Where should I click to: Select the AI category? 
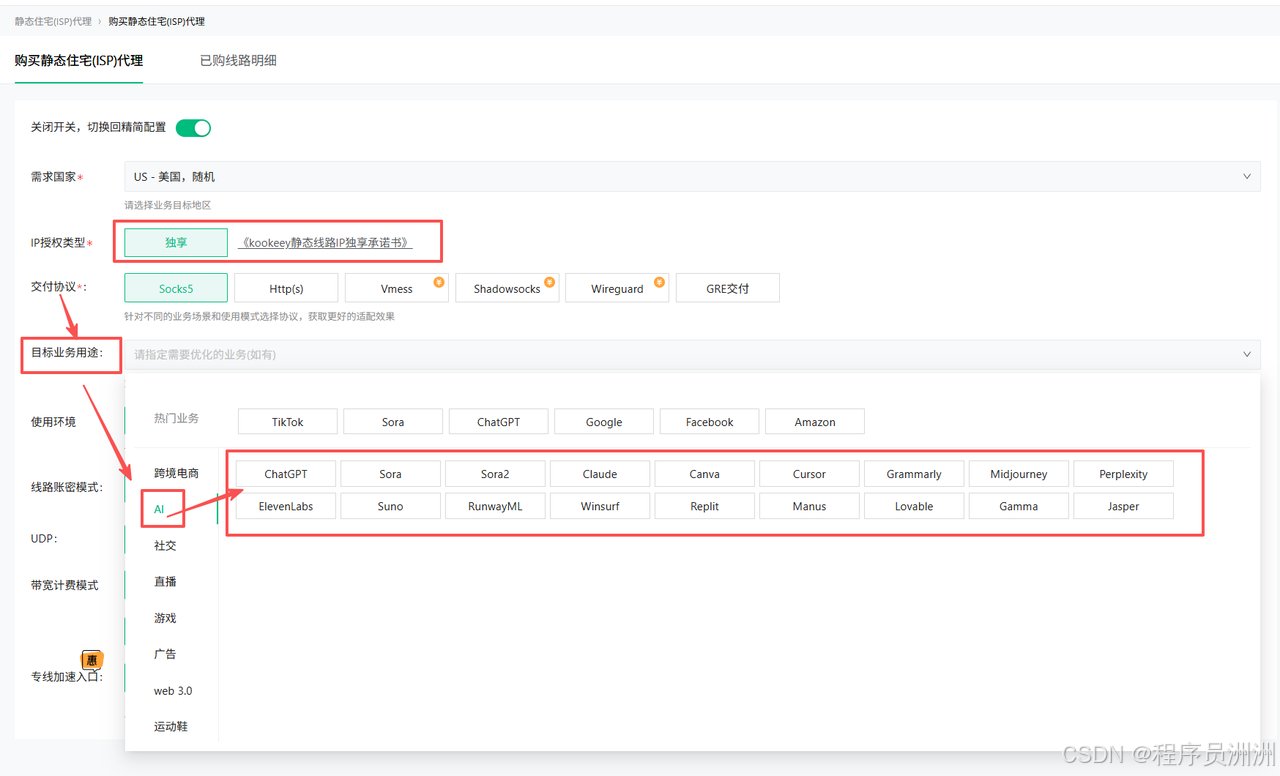click(x=159, y=509)
